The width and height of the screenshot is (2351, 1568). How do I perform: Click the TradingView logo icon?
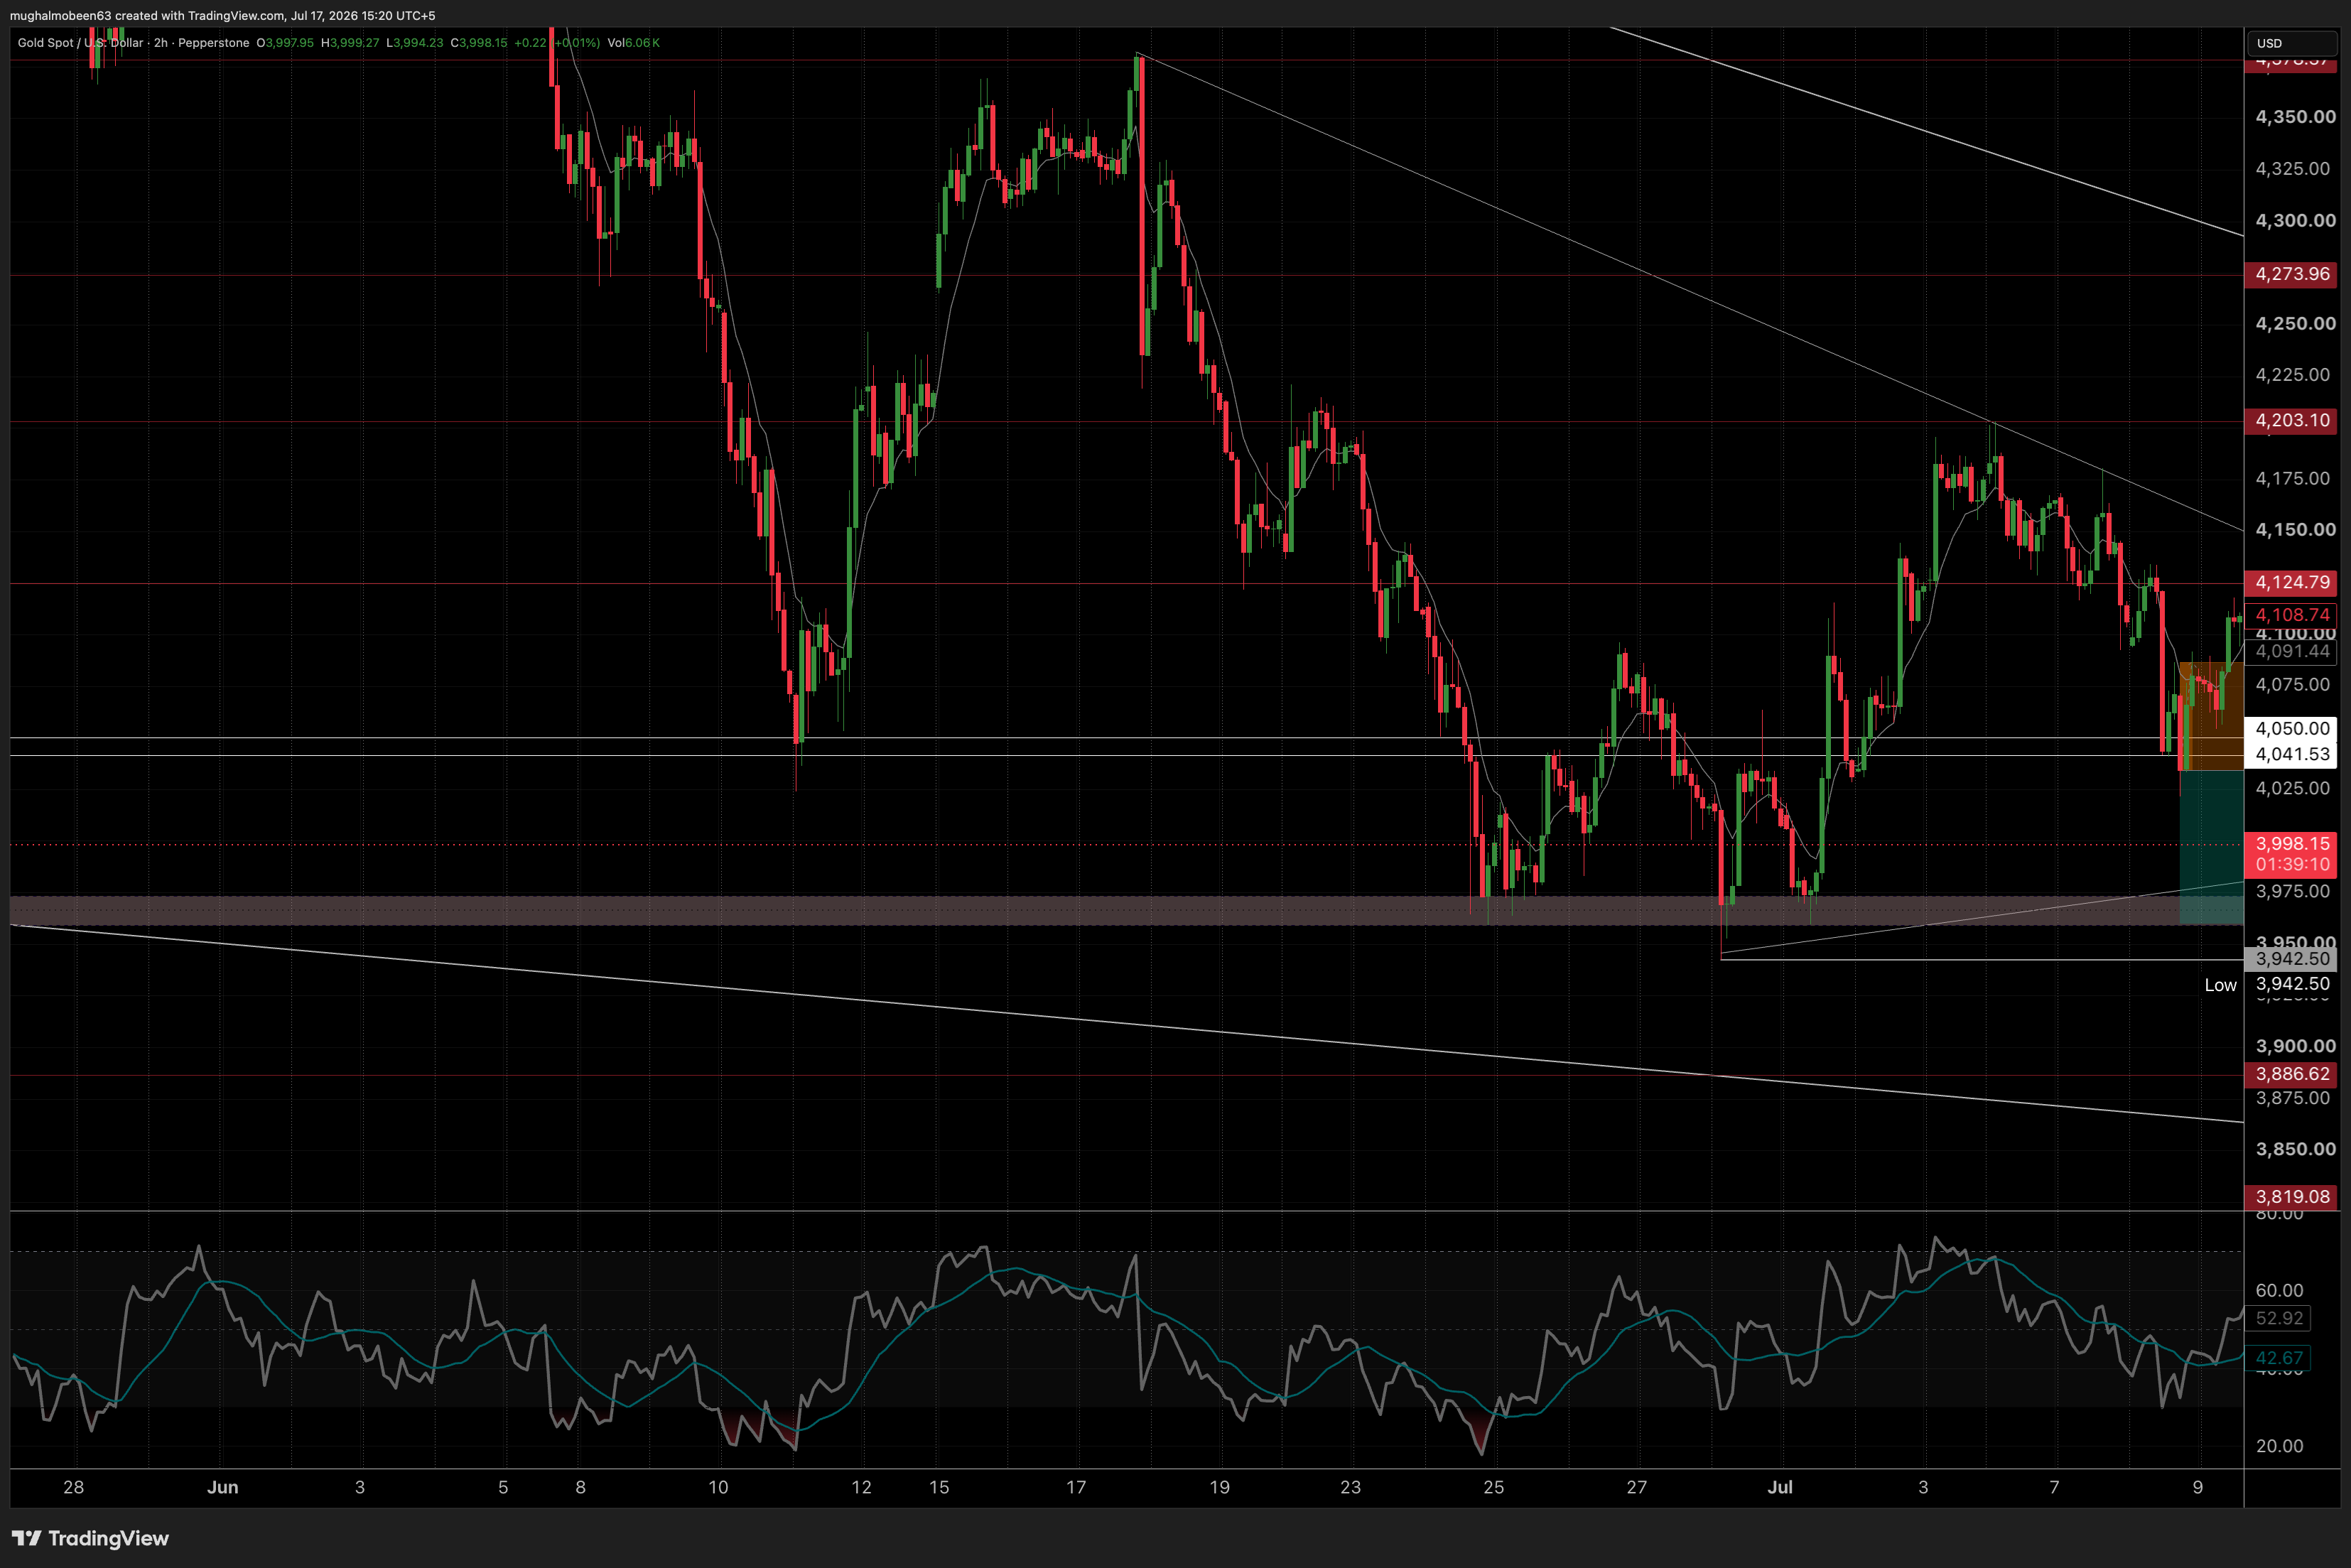(27, 1538)
